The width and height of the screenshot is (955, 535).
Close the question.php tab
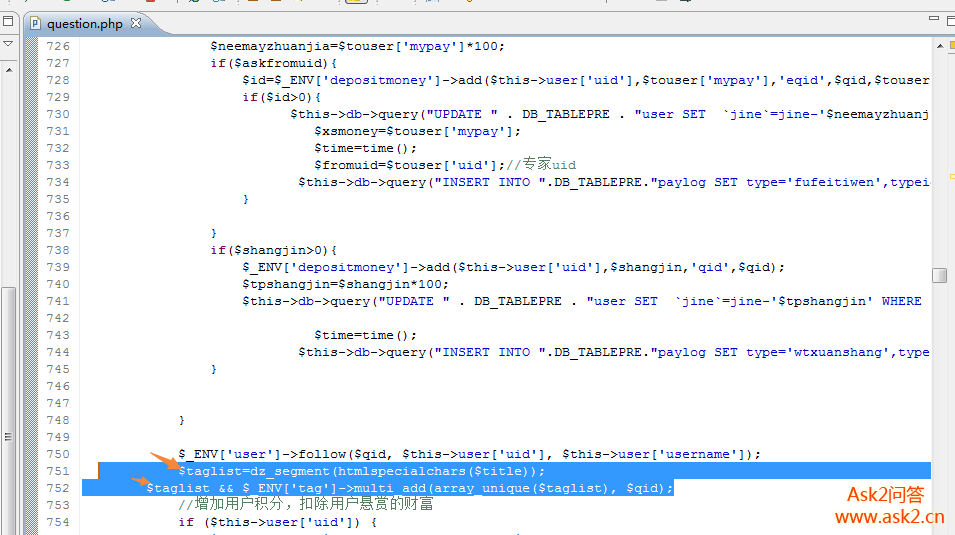pyautogui.click(x=136, y=22)
